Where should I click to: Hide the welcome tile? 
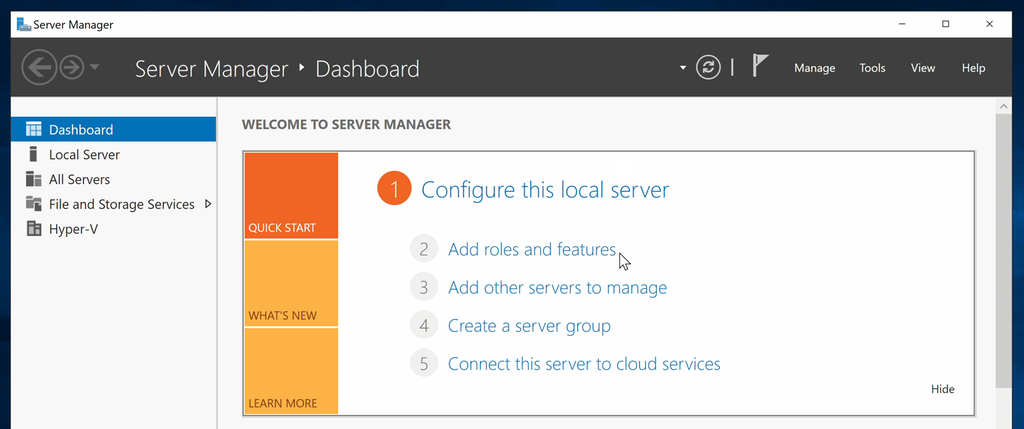pos(942,389)
